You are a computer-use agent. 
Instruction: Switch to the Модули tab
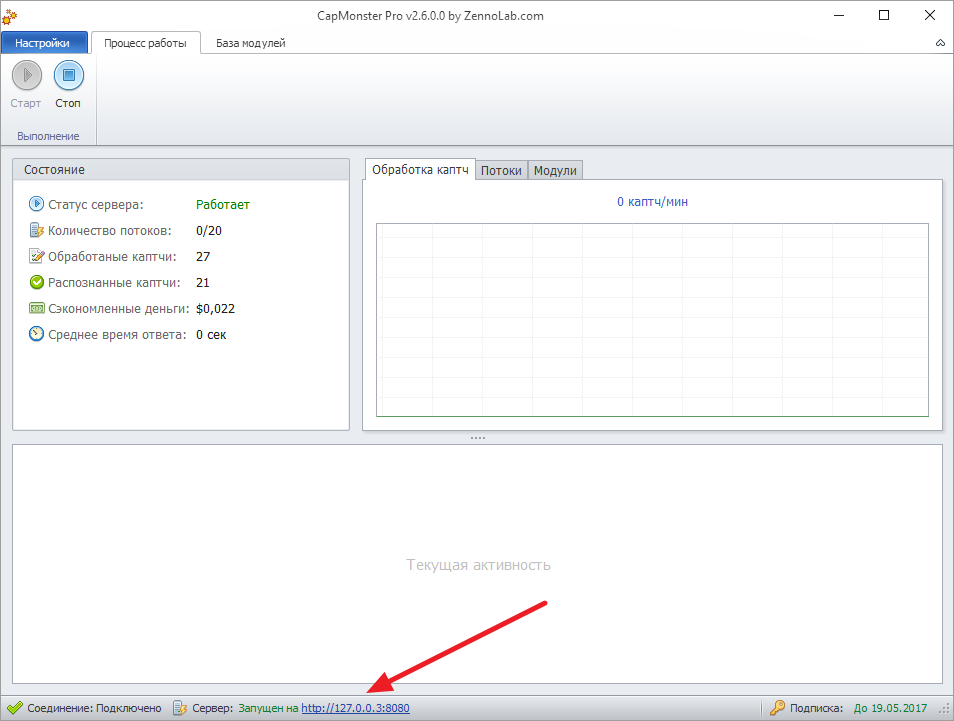tap(555, 171)
